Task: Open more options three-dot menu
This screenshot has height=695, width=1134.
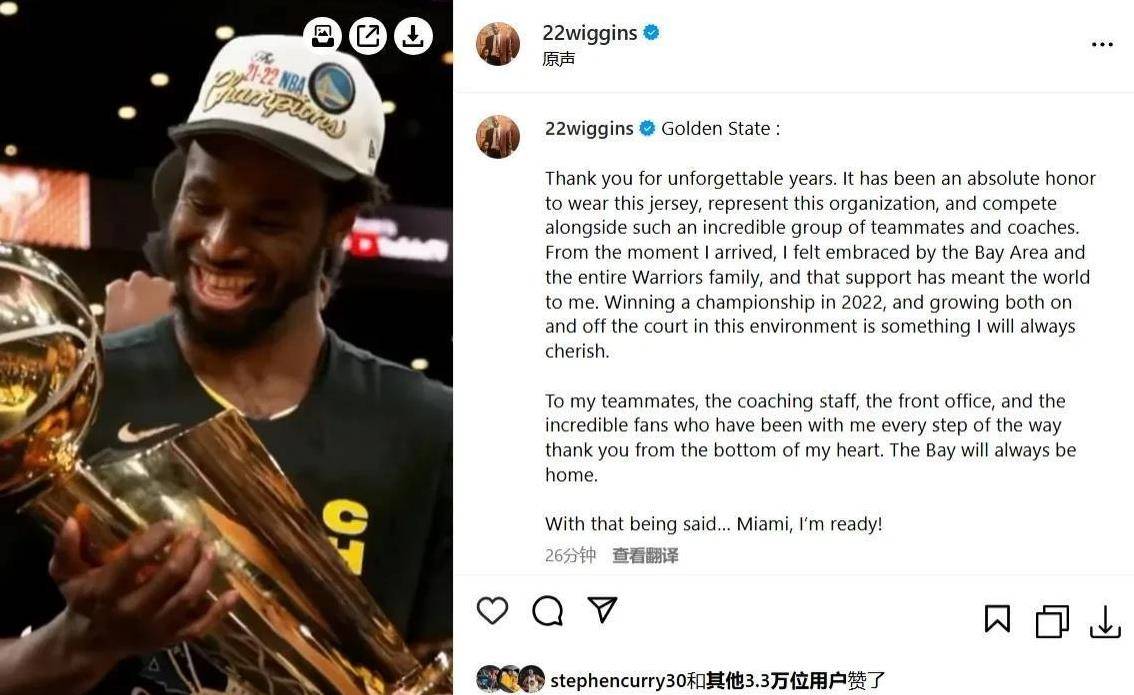Action: pos(1102,45)
